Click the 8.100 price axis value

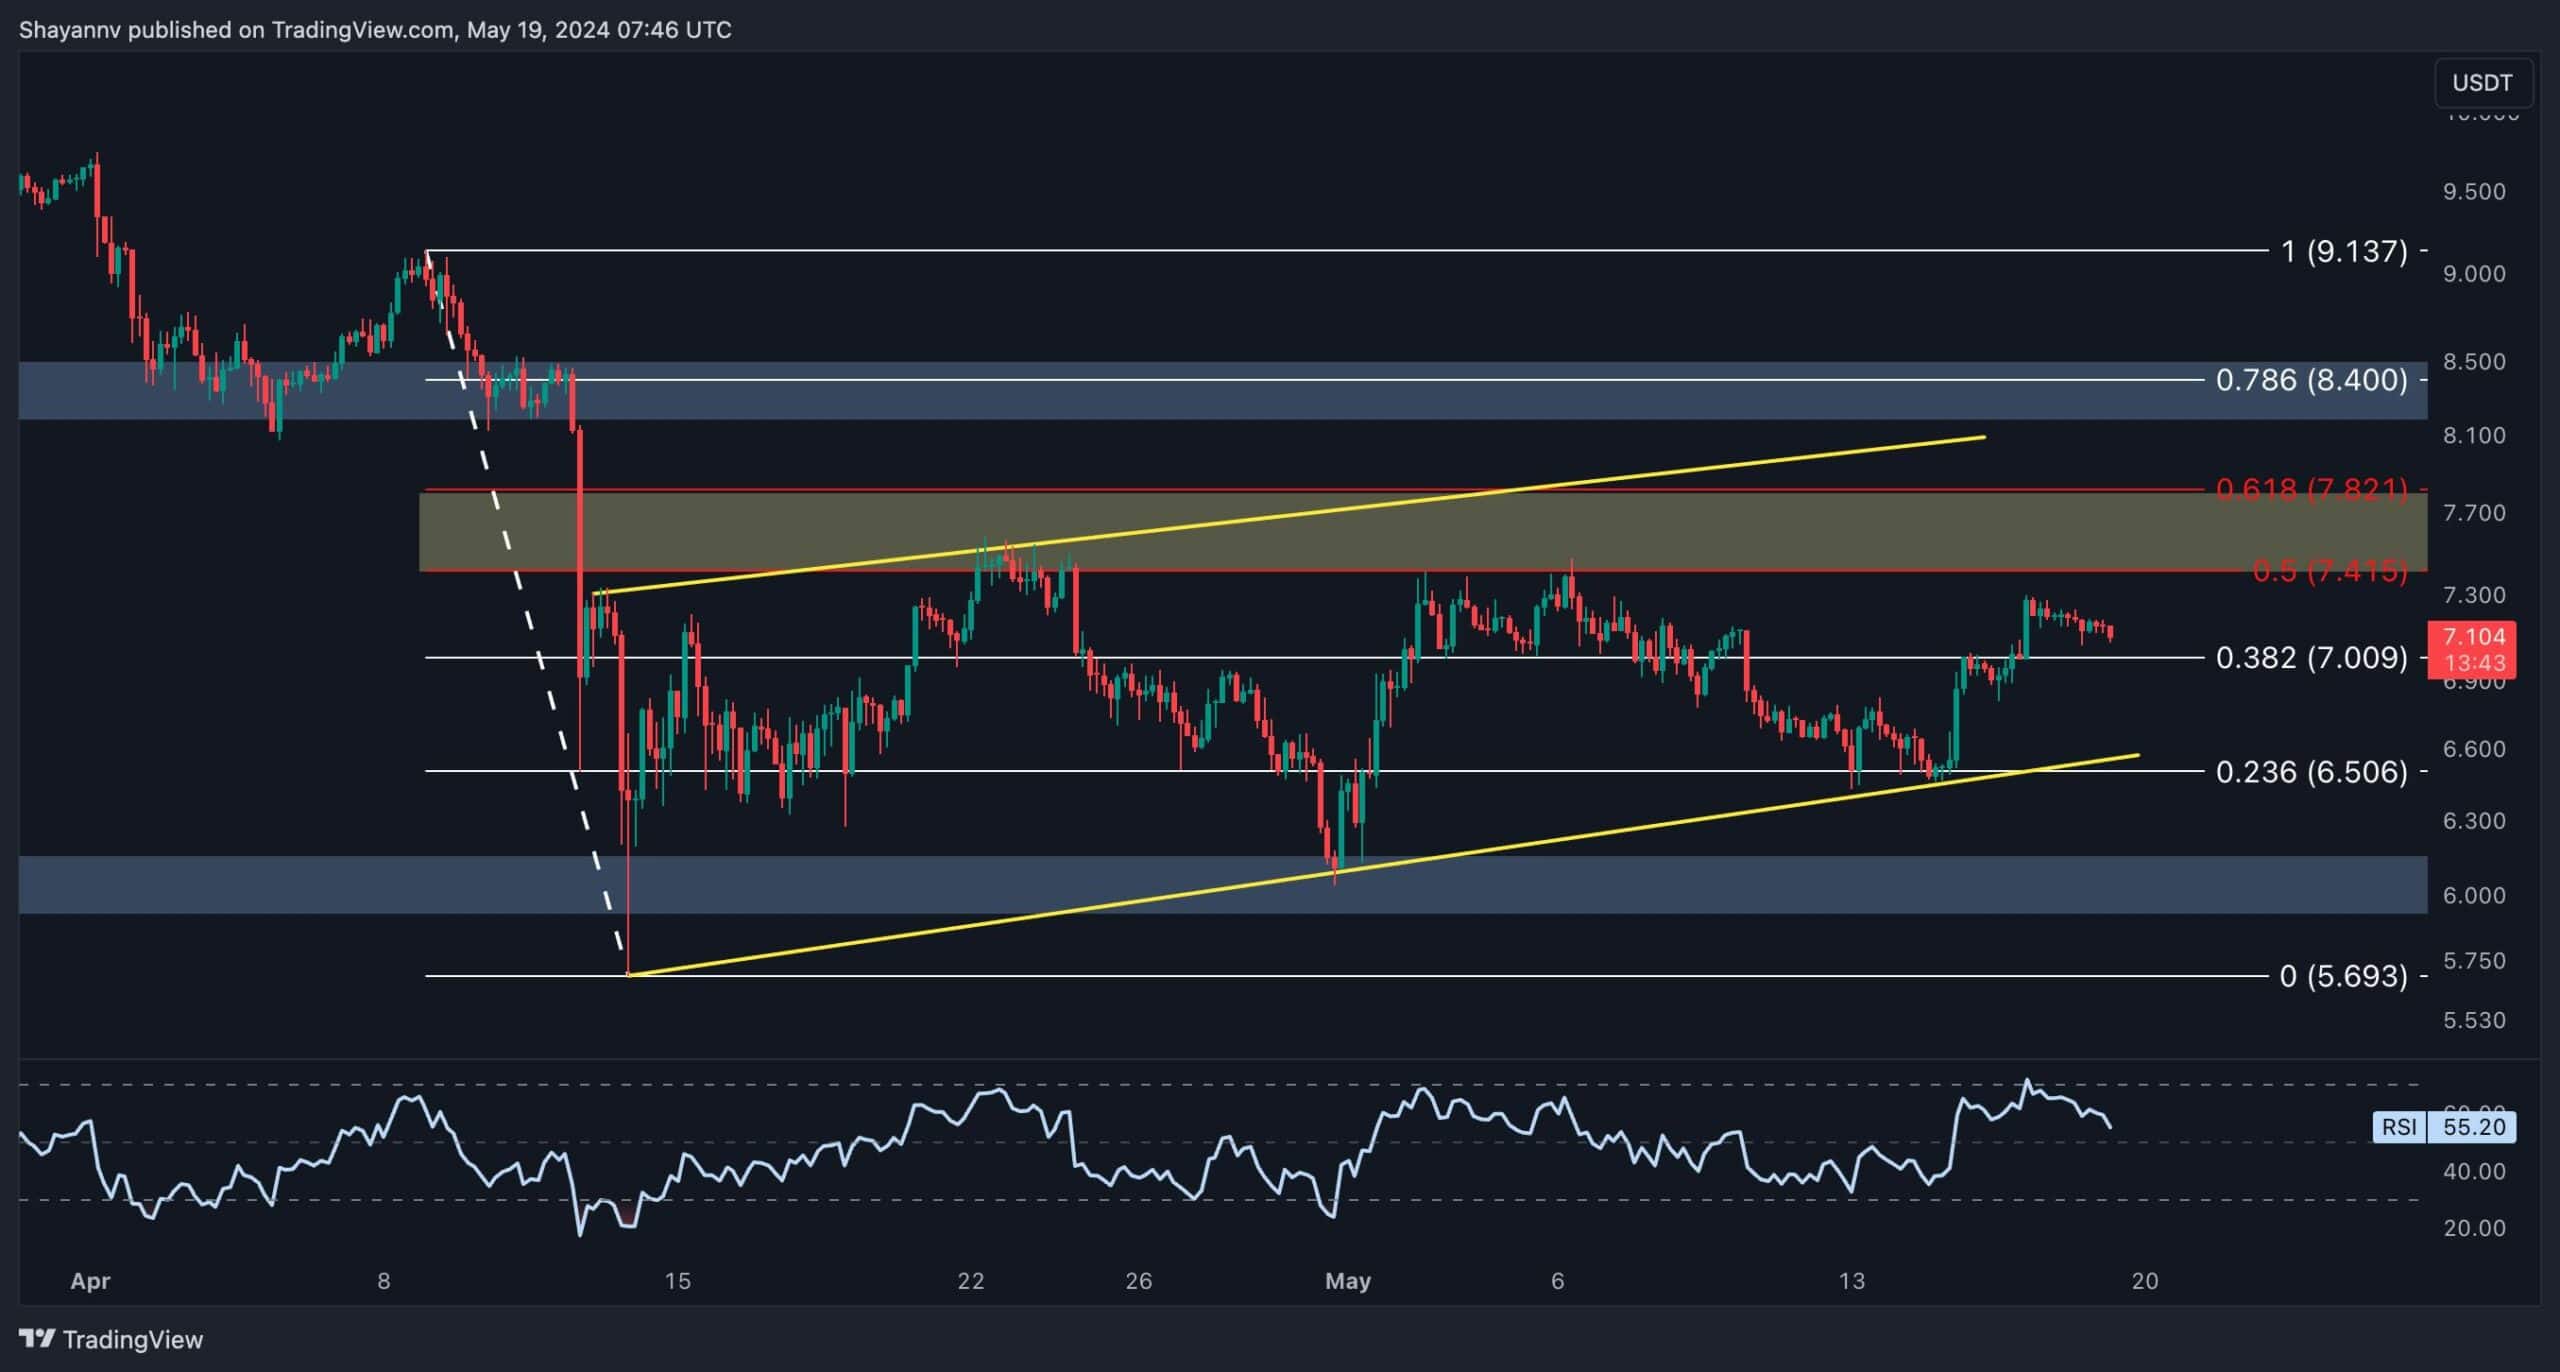coord(2474,435)
